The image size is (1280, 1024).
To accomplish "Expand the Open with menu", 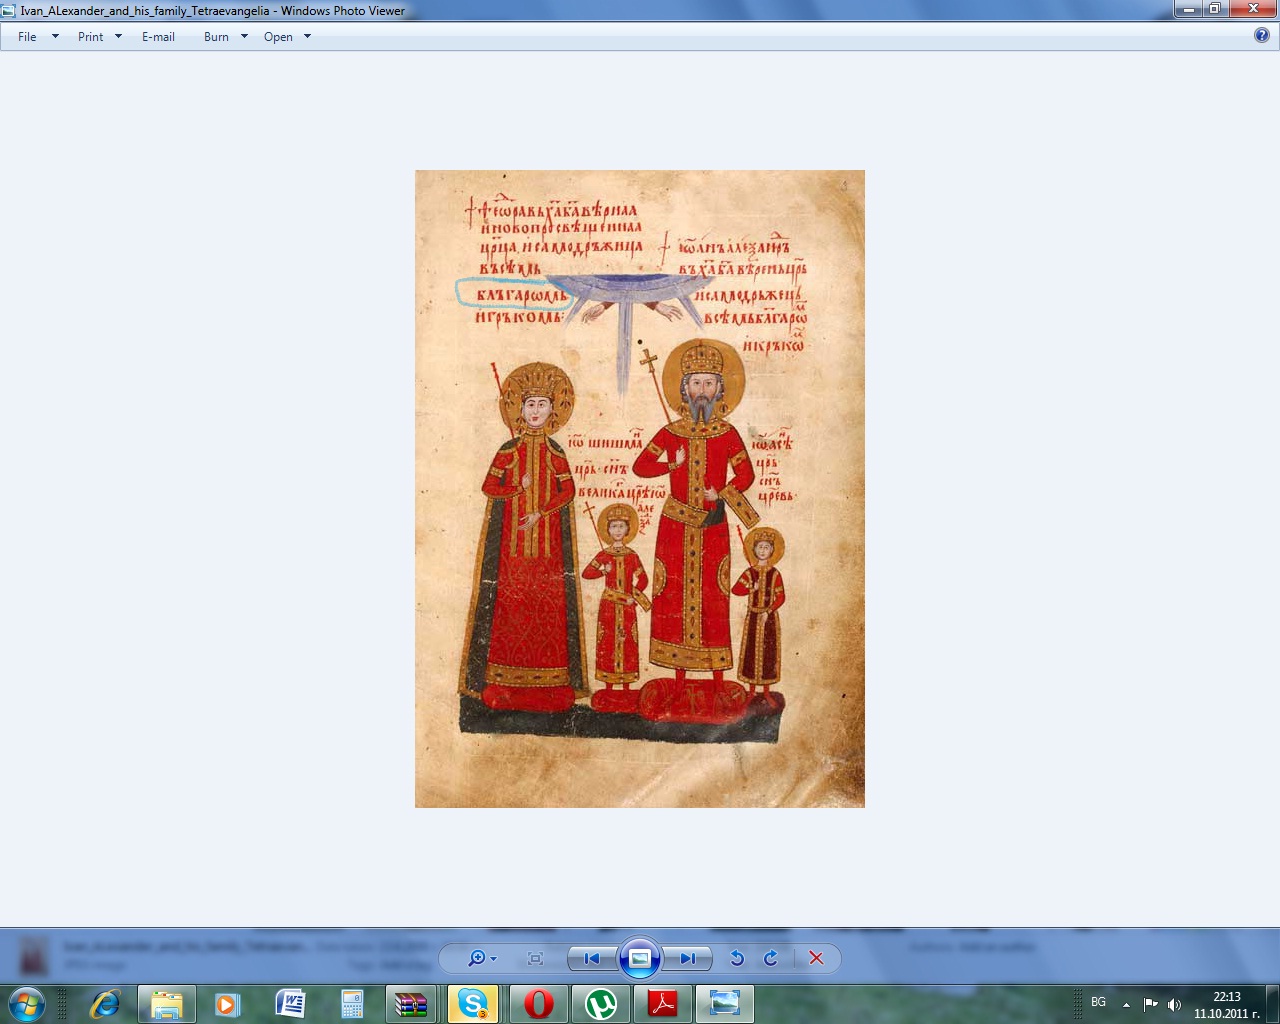I will [287, 37].
